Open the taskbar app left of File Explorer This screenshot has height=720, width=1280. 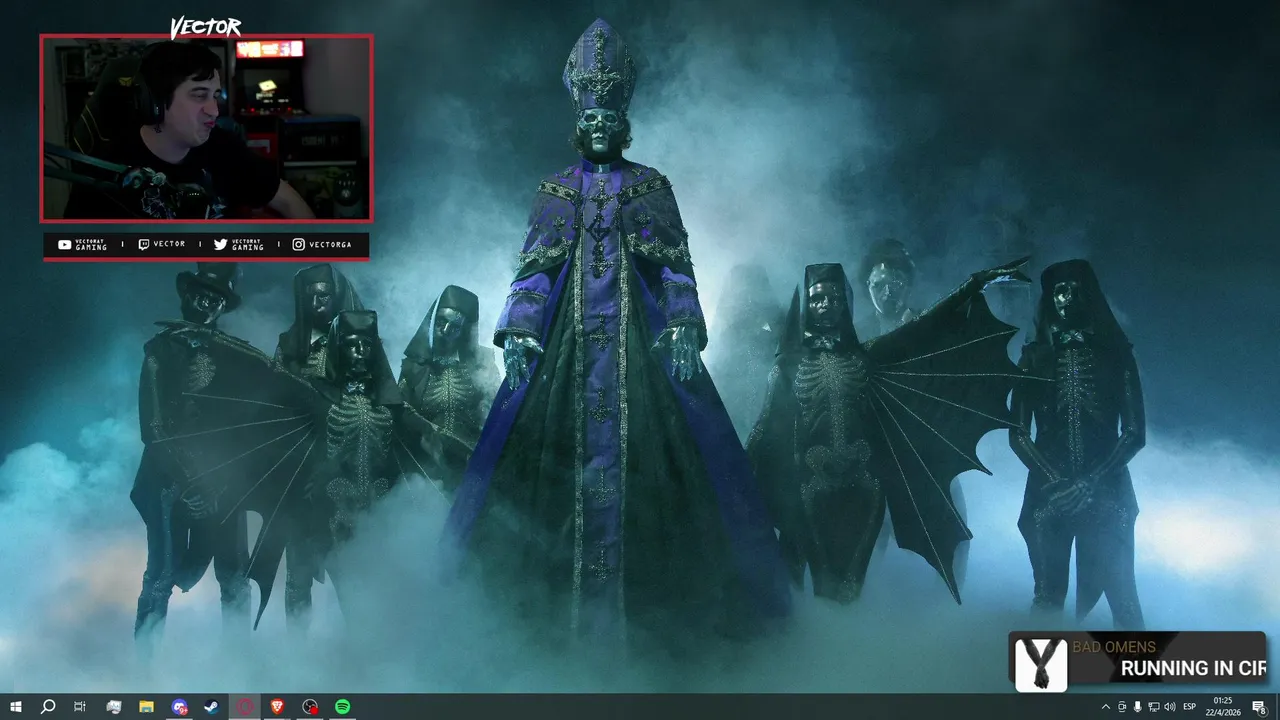(113, 707)
